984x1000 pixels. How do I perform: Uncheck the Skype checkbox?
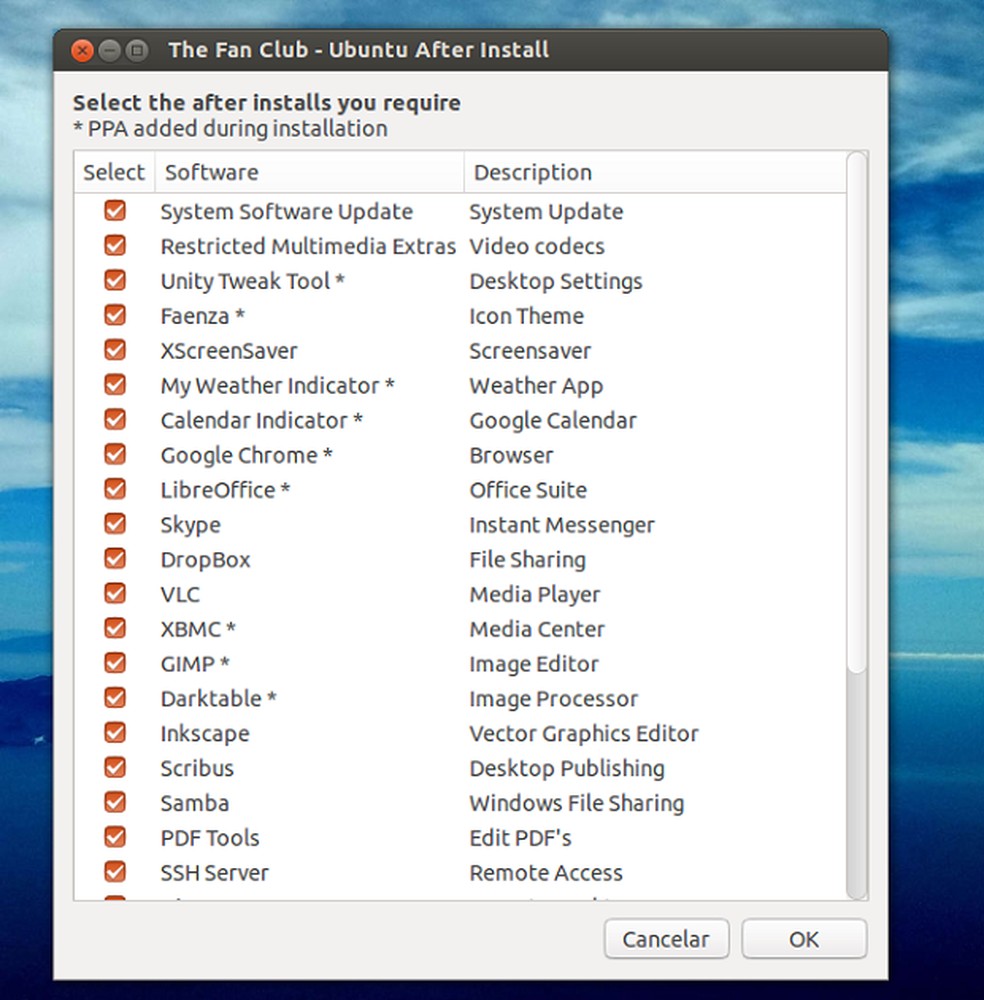pyautogui.click(x=115, y=524)
